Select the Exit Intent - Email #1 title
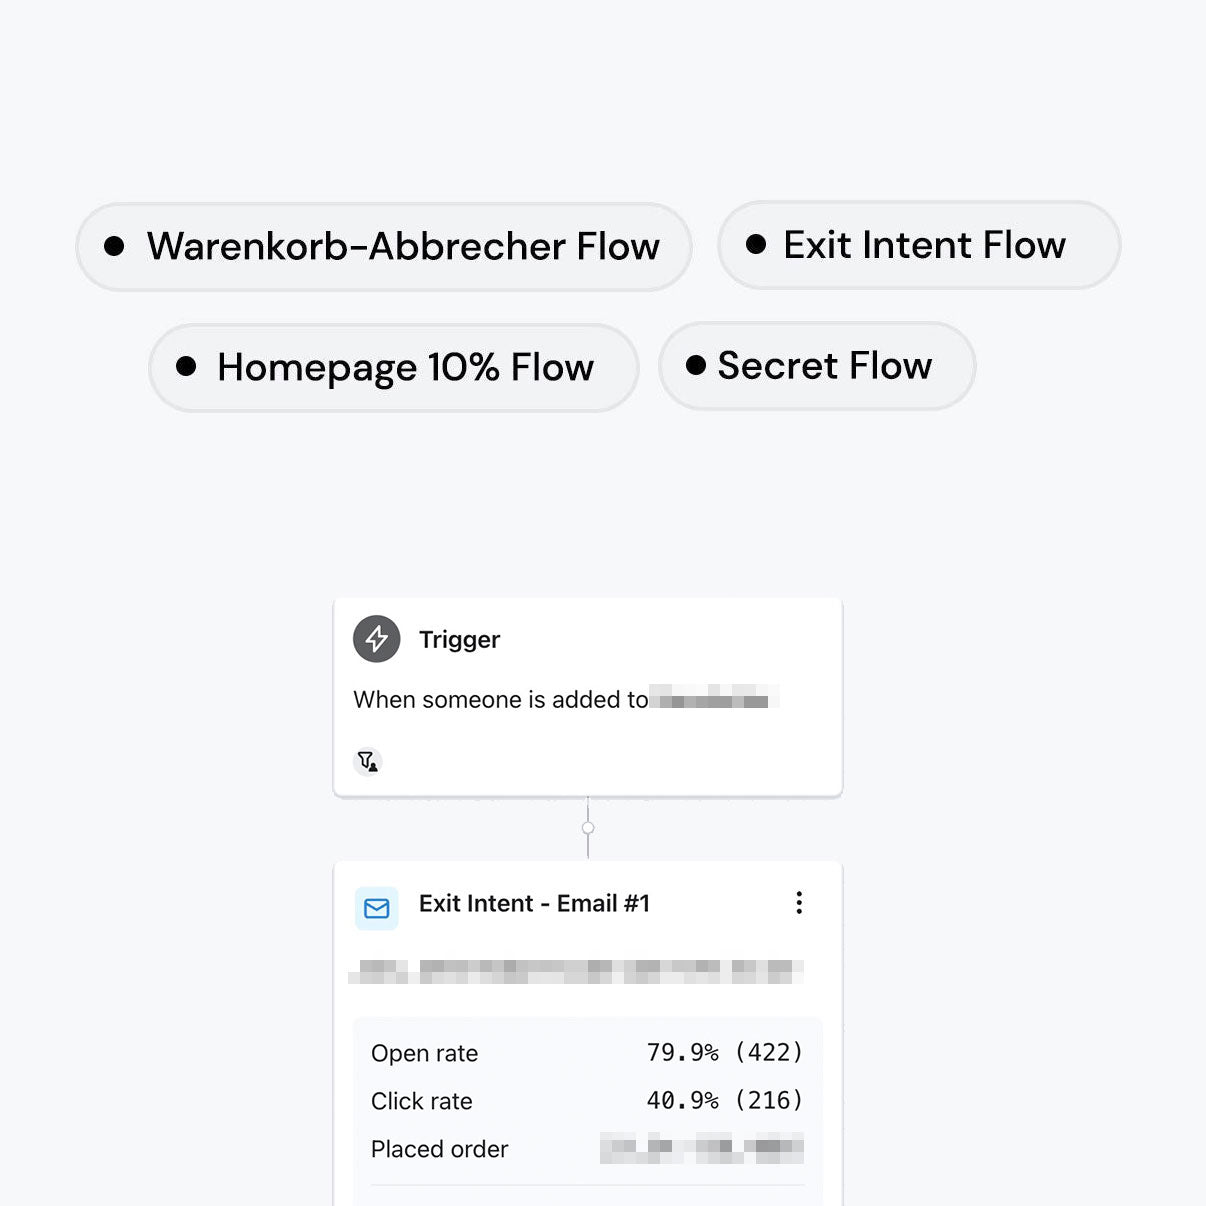 coord(534,904)
